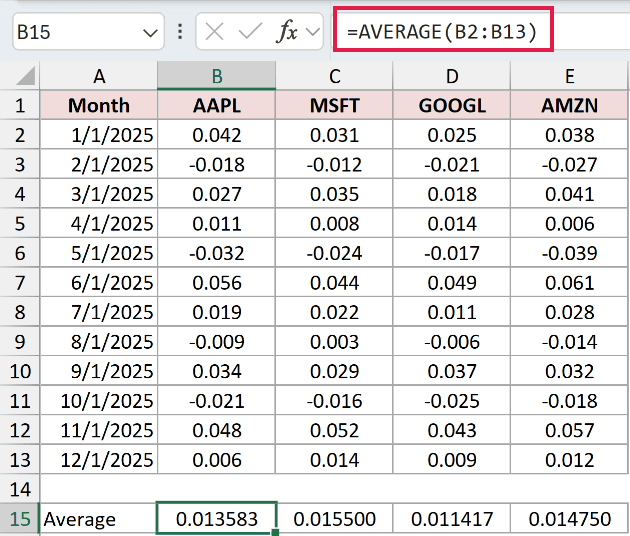Select the date cell 10/1/2025
The width and height of the screenshot is (630, 536).
(99, 401)
